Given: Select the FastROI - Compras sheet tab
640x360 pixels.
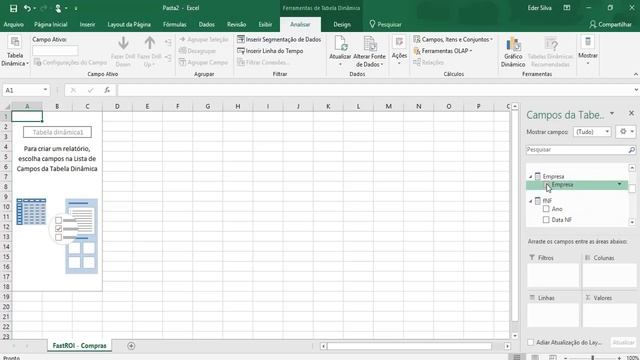Looking at the screenshot, I should [x=79, y=346].
